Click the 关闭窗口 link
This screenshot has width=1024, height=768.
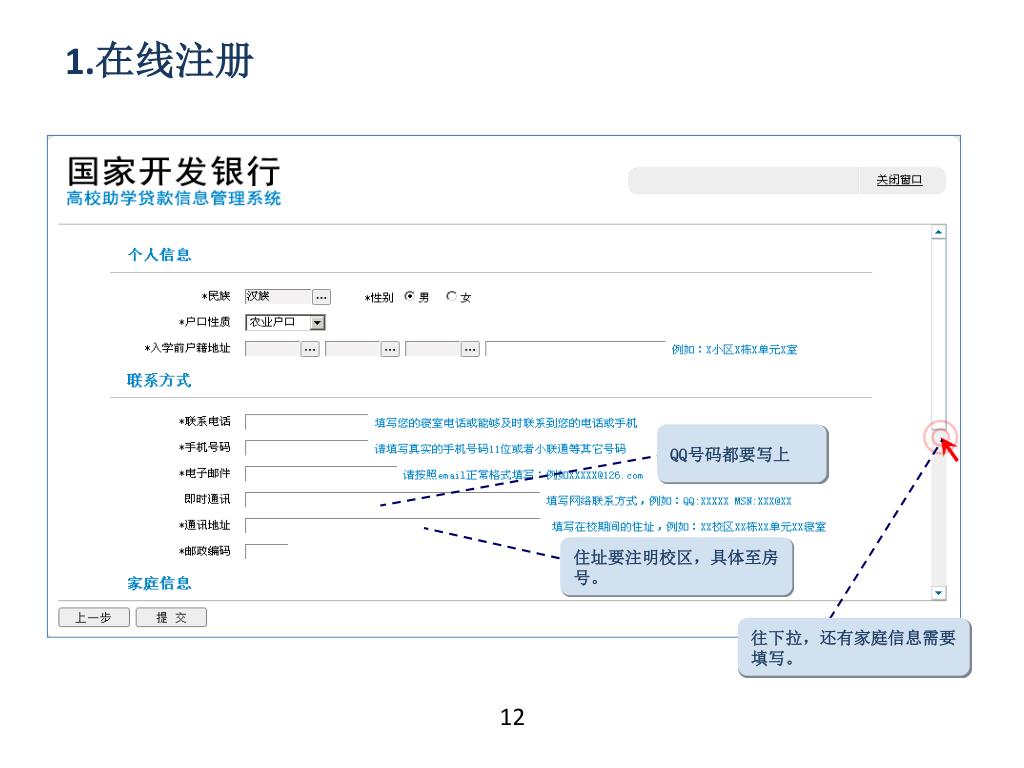tap(899, 180)
